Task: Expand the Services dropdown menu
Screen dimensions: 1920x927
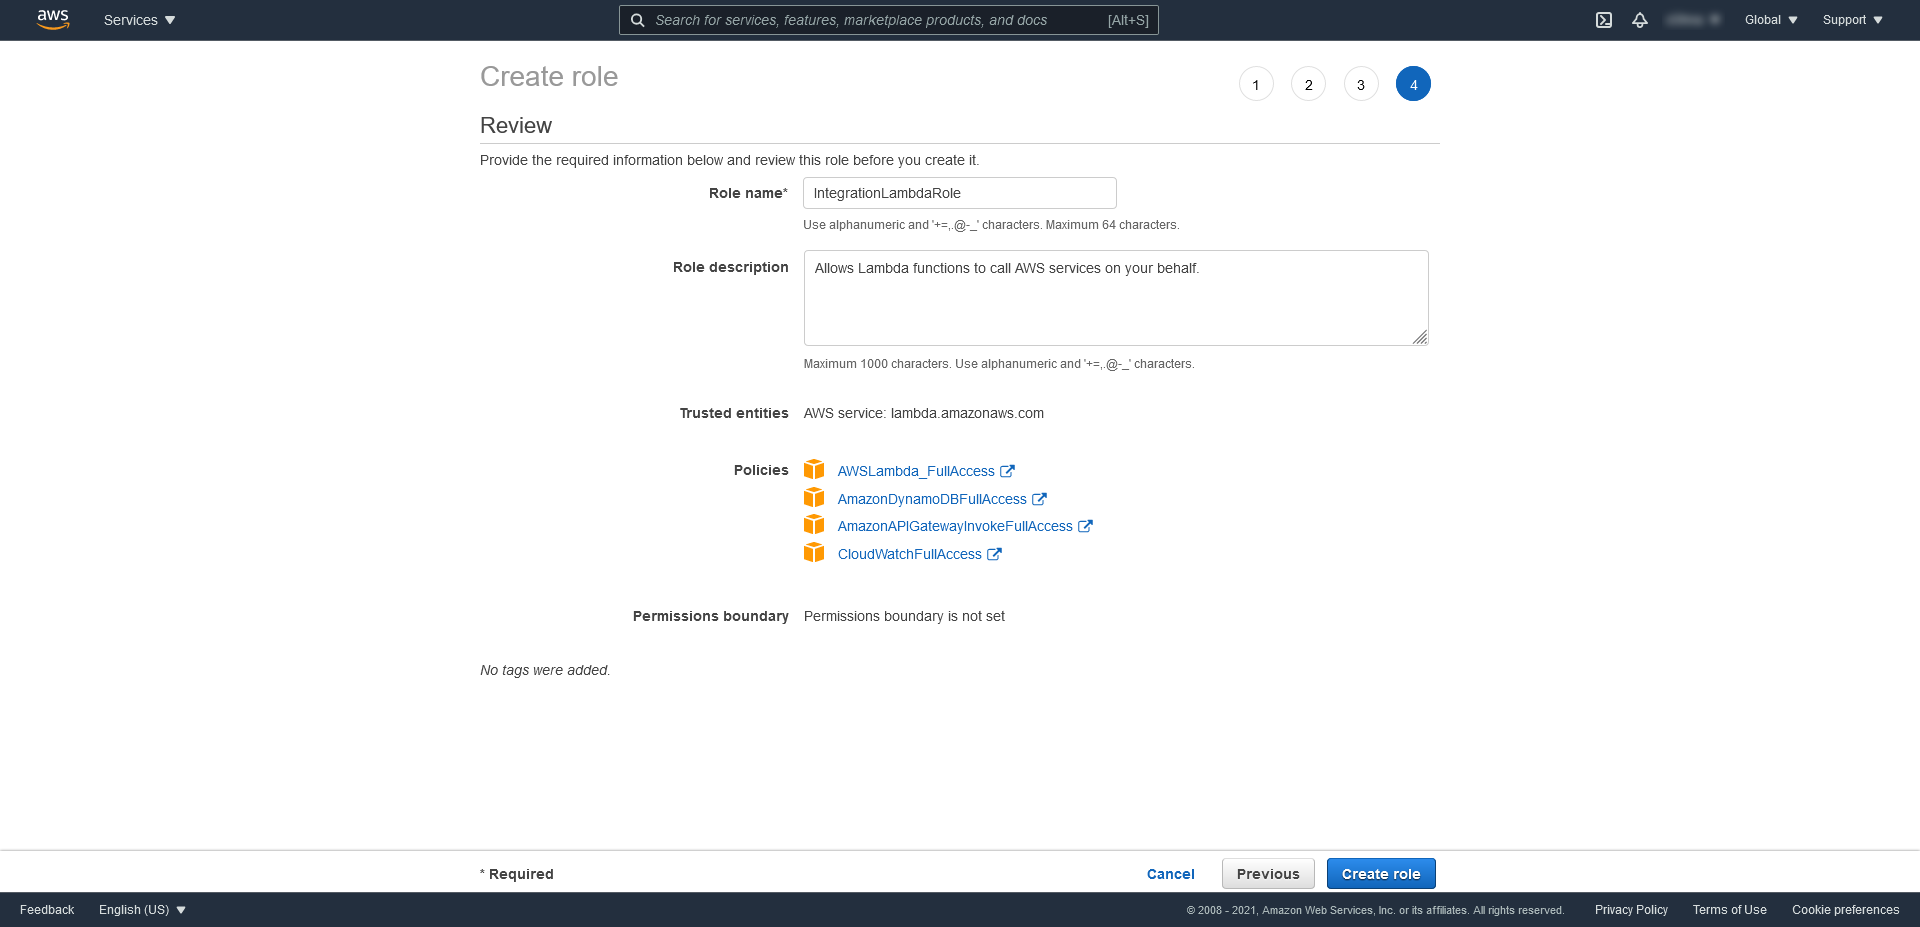Action: point(139,20)
